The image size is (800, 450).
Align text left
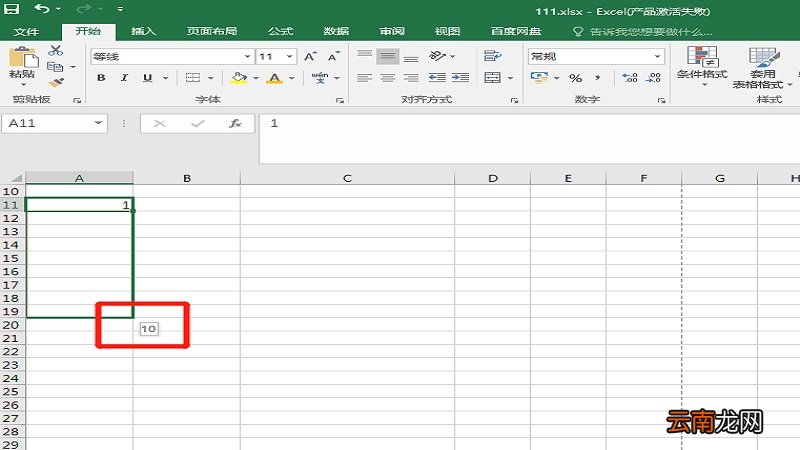(x=364, y=78)
